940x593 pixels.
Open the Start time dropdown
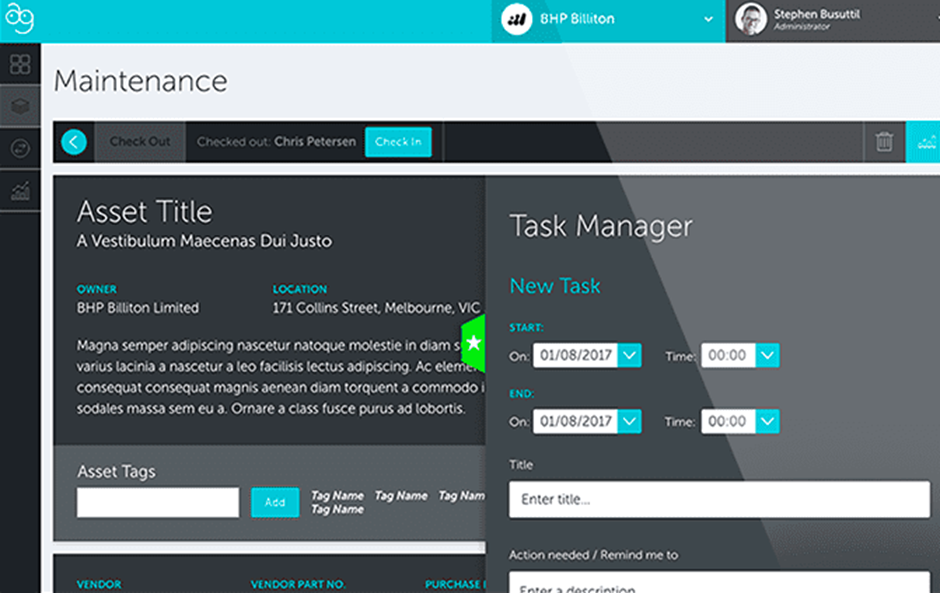767,356
